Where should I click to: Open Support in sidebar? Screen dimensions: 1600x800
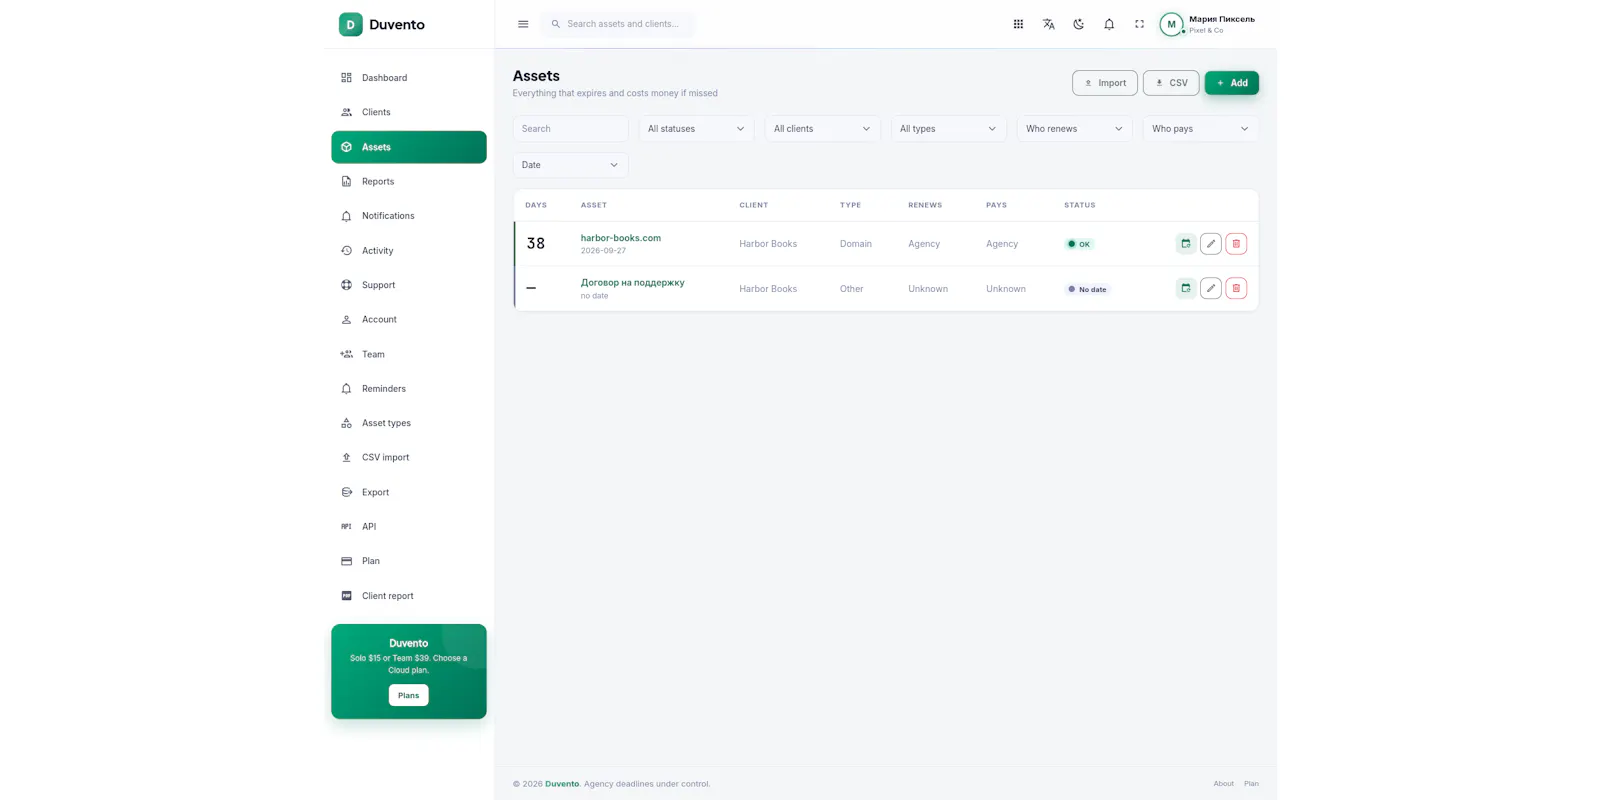point(409,285)
